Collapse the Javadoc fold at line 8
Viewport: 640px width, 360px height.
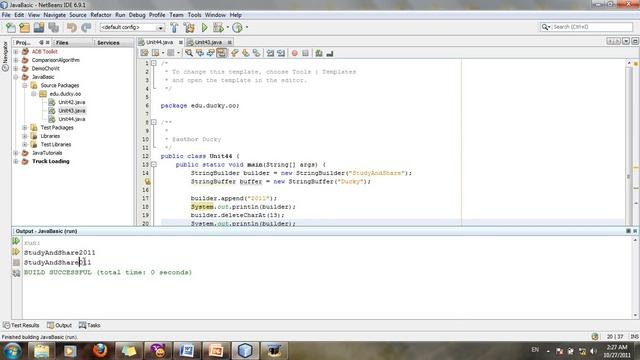(154, 122)
